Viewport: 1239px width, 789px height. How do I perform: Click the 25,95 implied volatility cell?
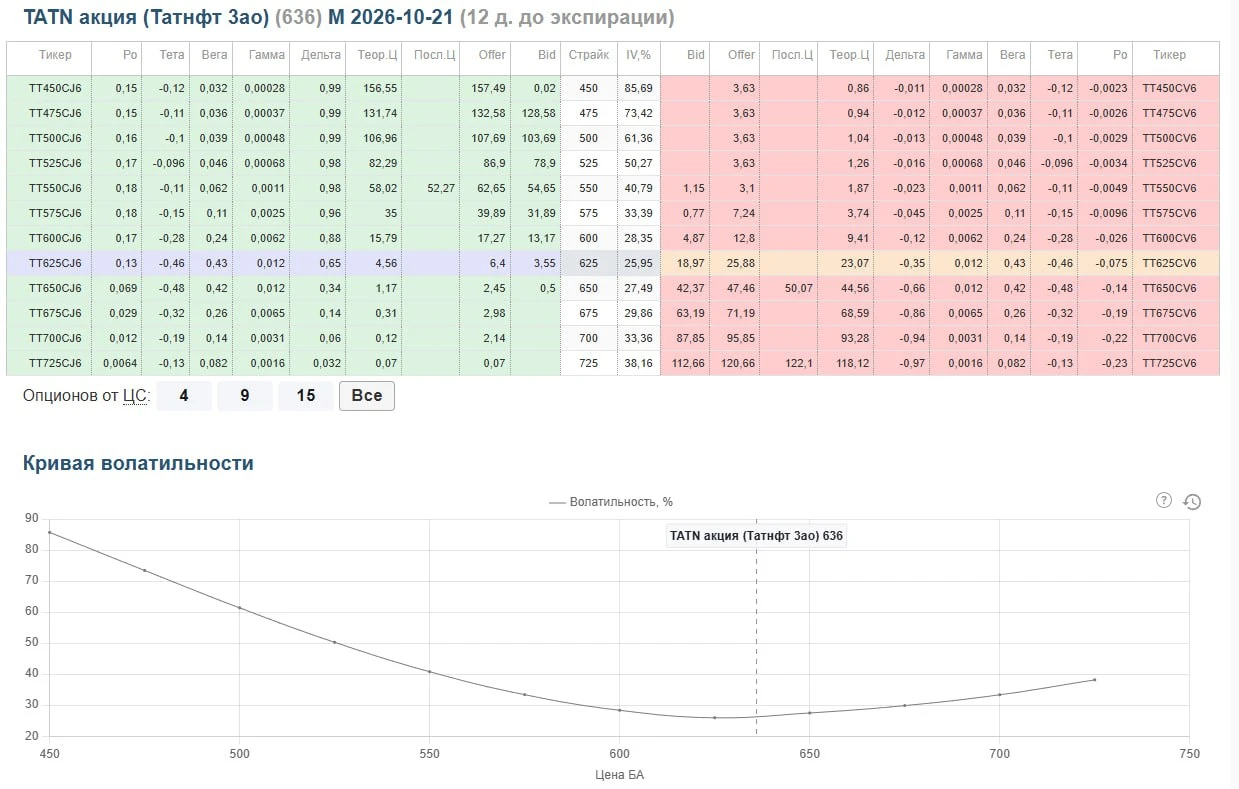pos(639,263)
